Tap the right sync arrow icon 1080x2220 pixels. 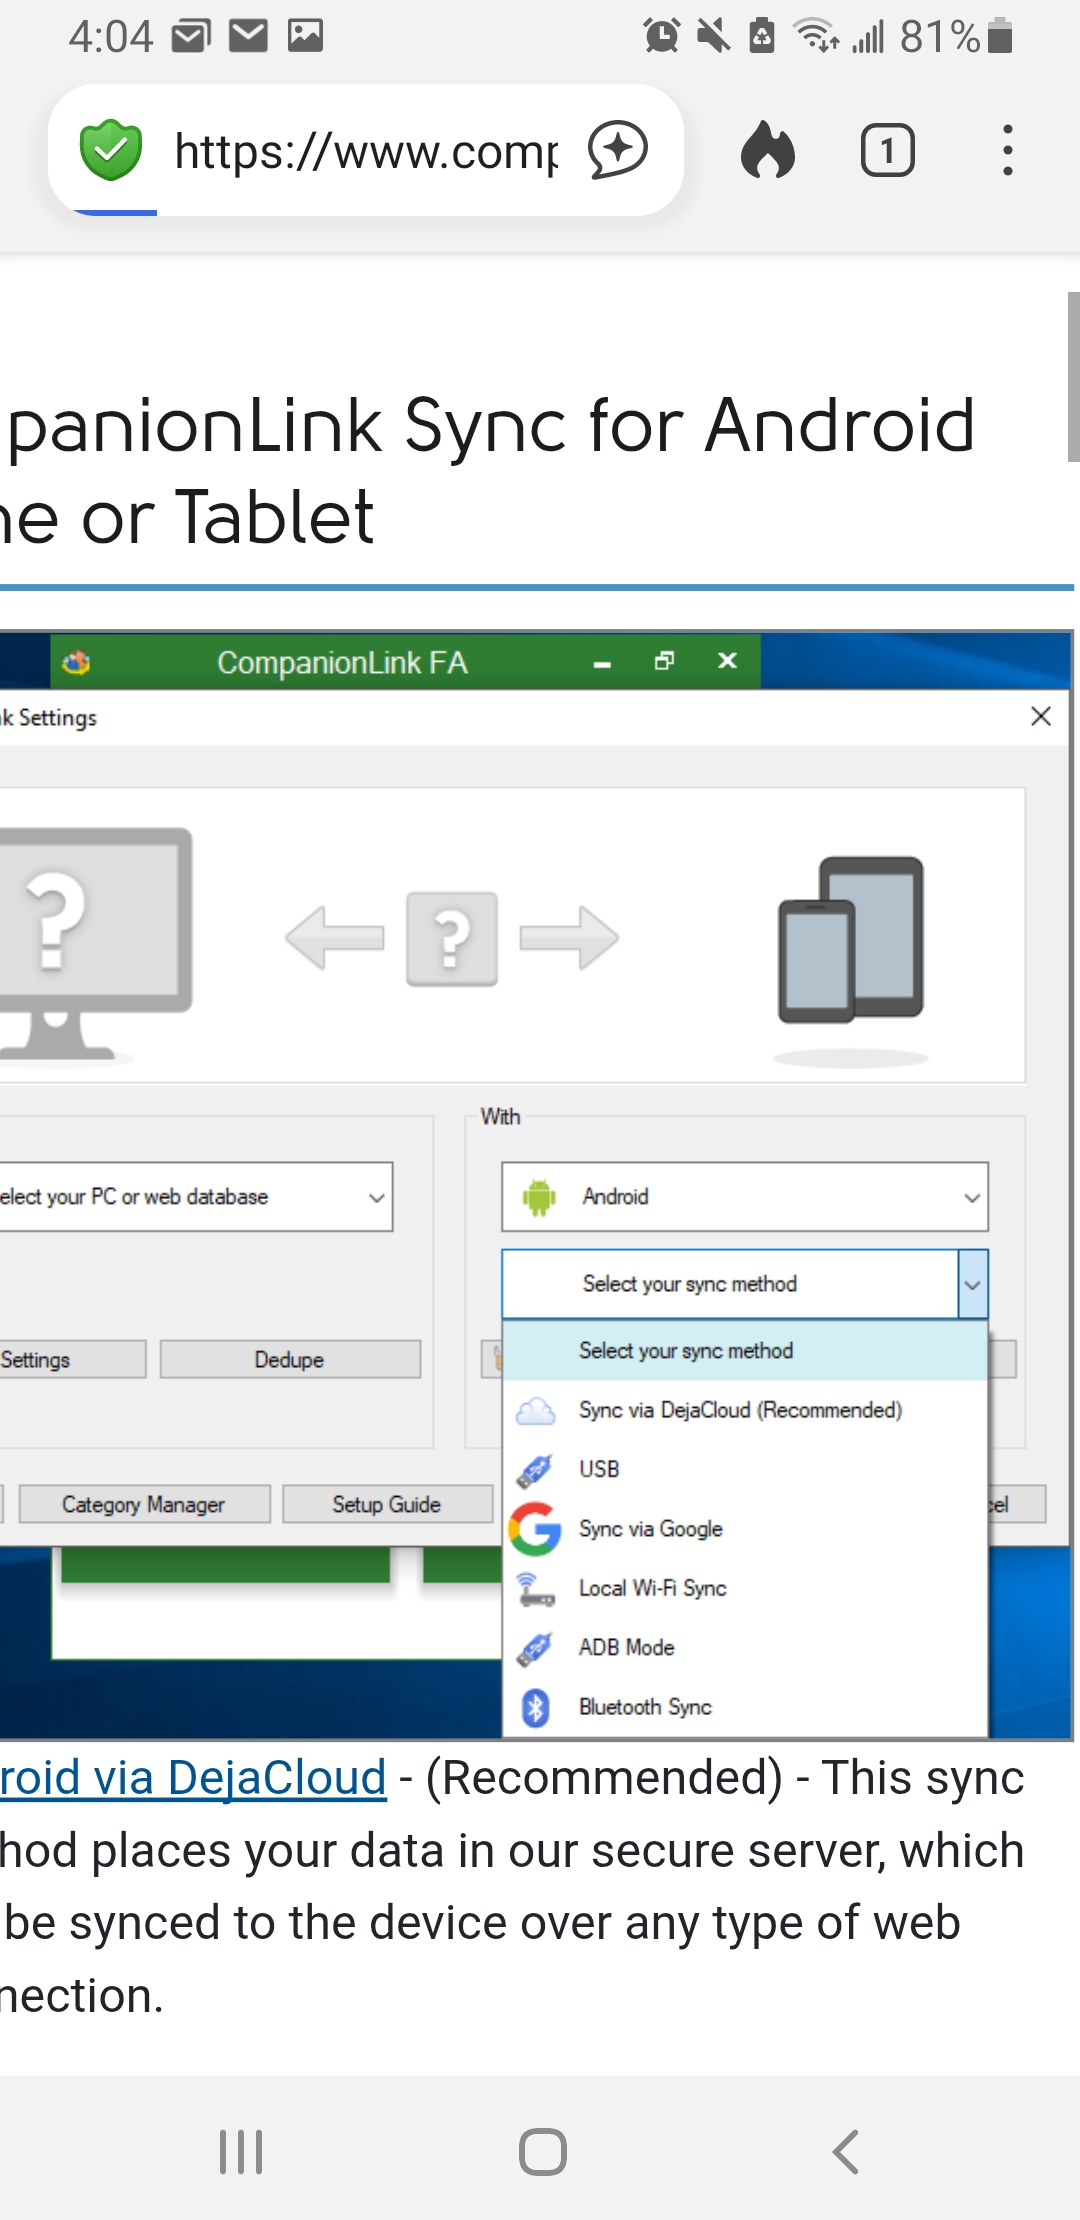tap(569, 938)
